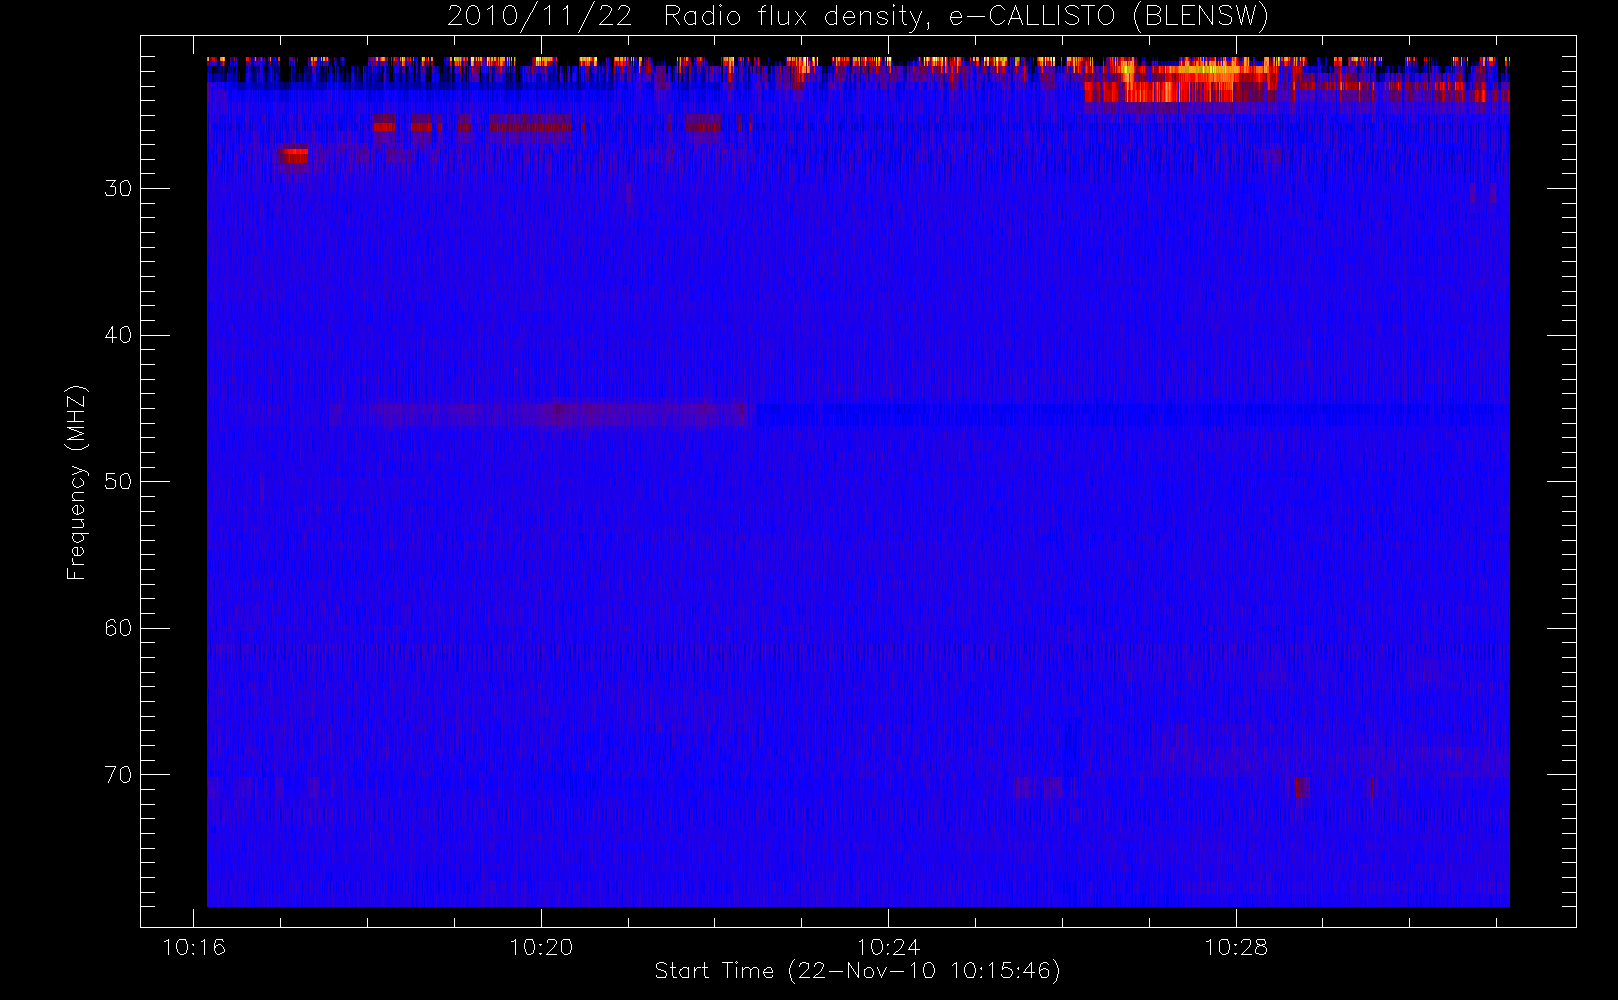
Task: Click the red emission patch just after 10:17
Action: [294, 155]
